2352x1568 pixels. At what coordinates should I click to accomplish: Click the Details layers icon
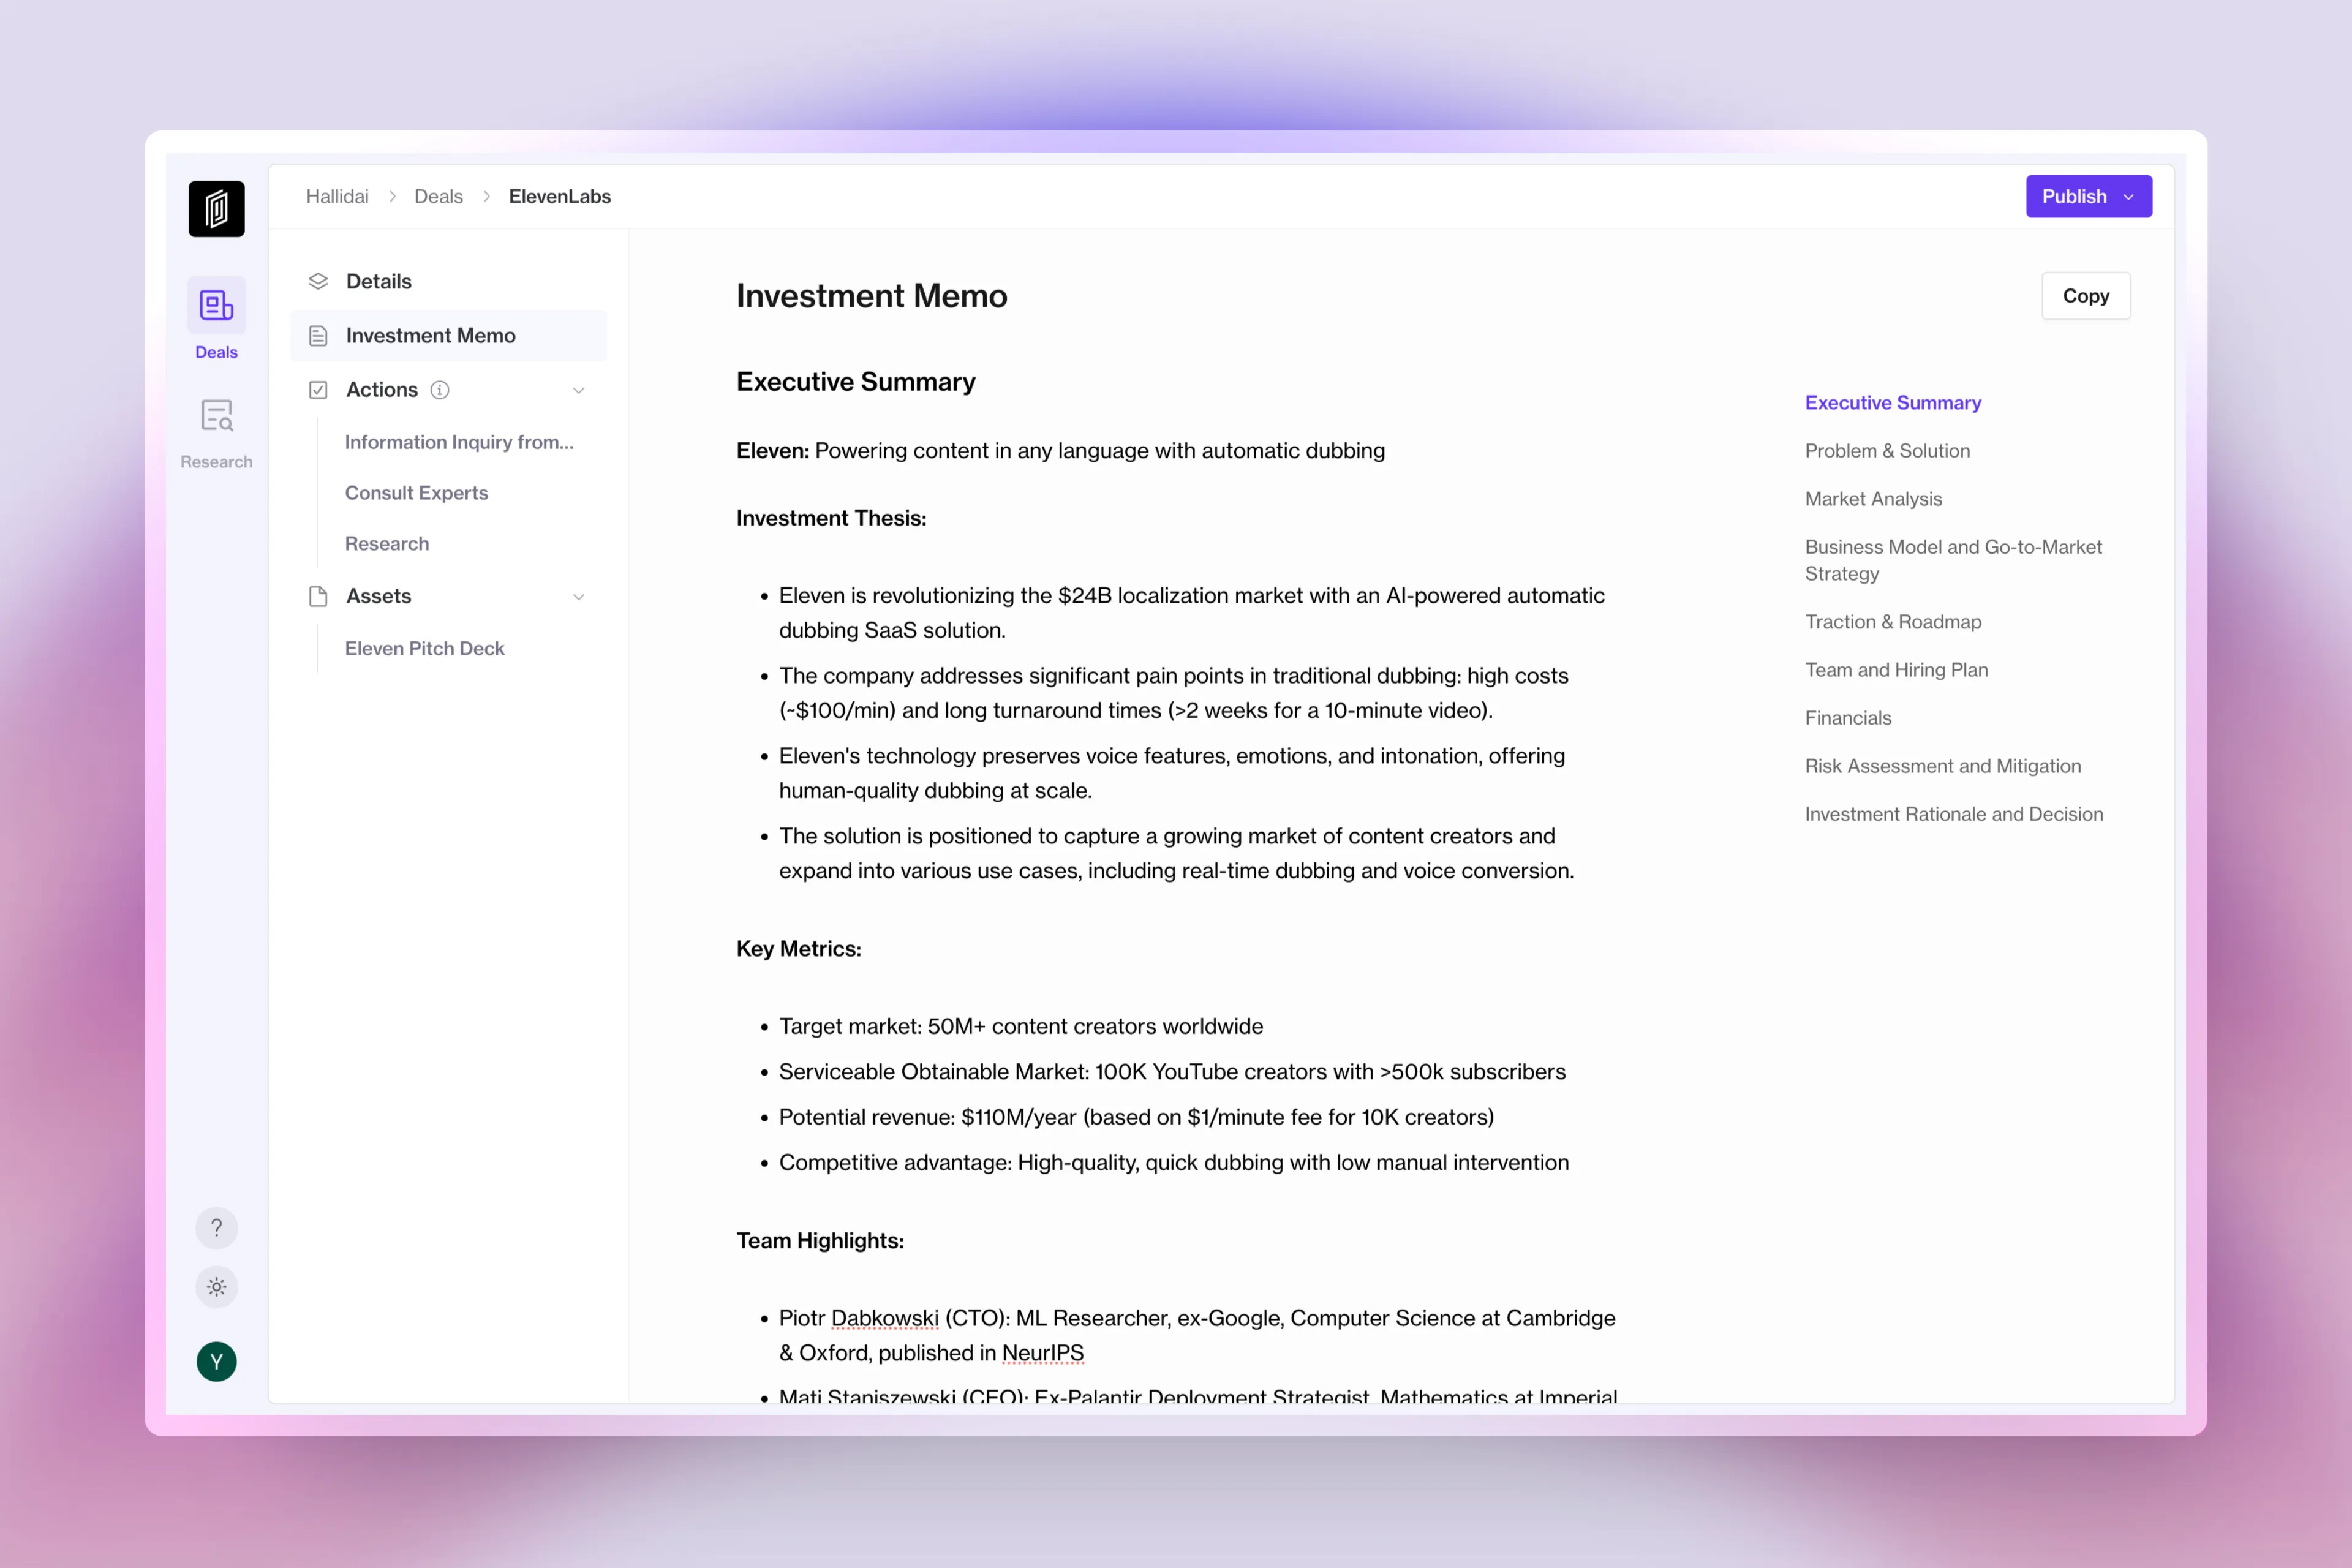tap(318, 281)
